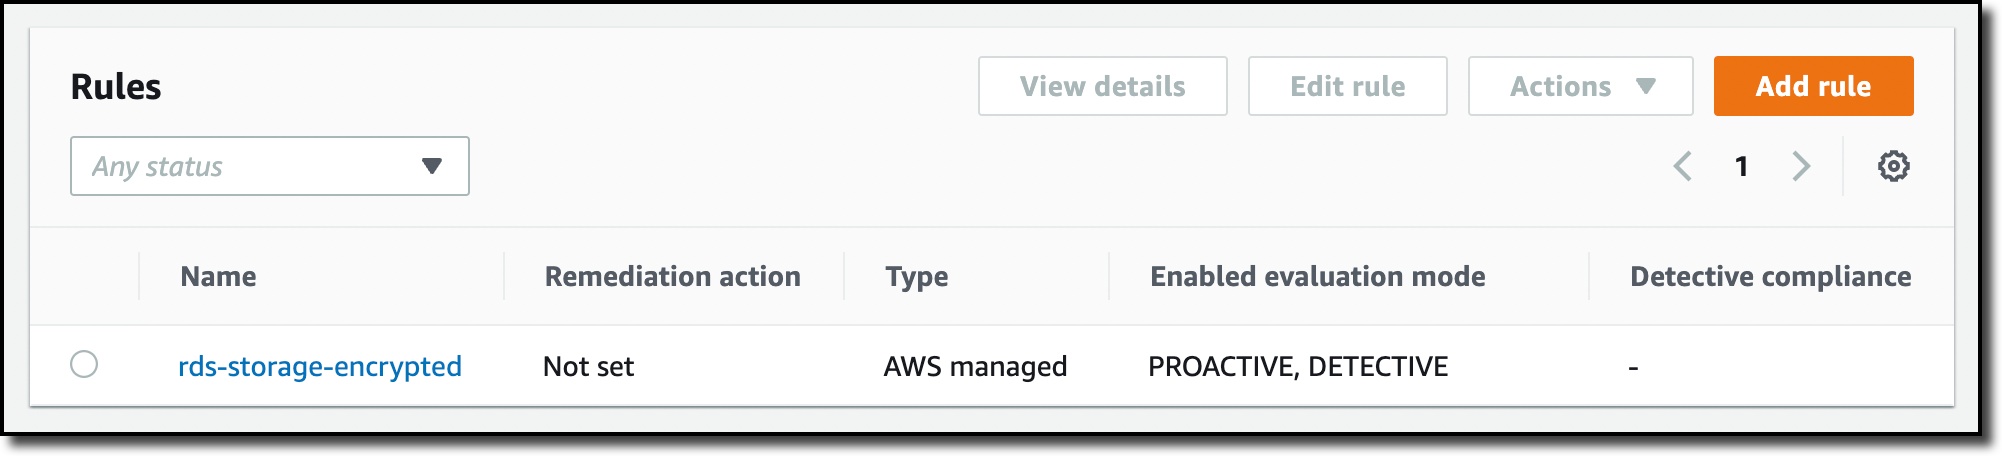The image size is (2002, 456).
Task: Go to the next page arrow
Action: click(x=1801, y=166)
